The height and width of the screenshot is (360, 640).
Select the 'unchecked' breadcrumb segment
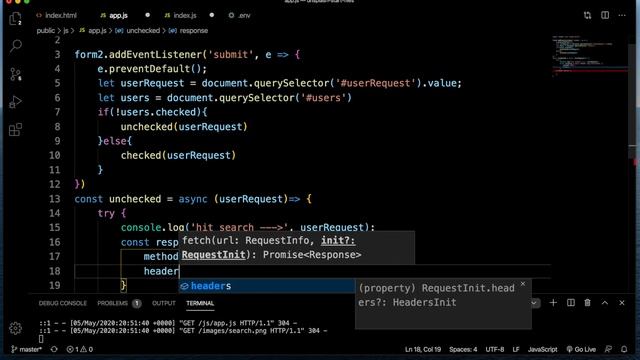coord(138,31)
